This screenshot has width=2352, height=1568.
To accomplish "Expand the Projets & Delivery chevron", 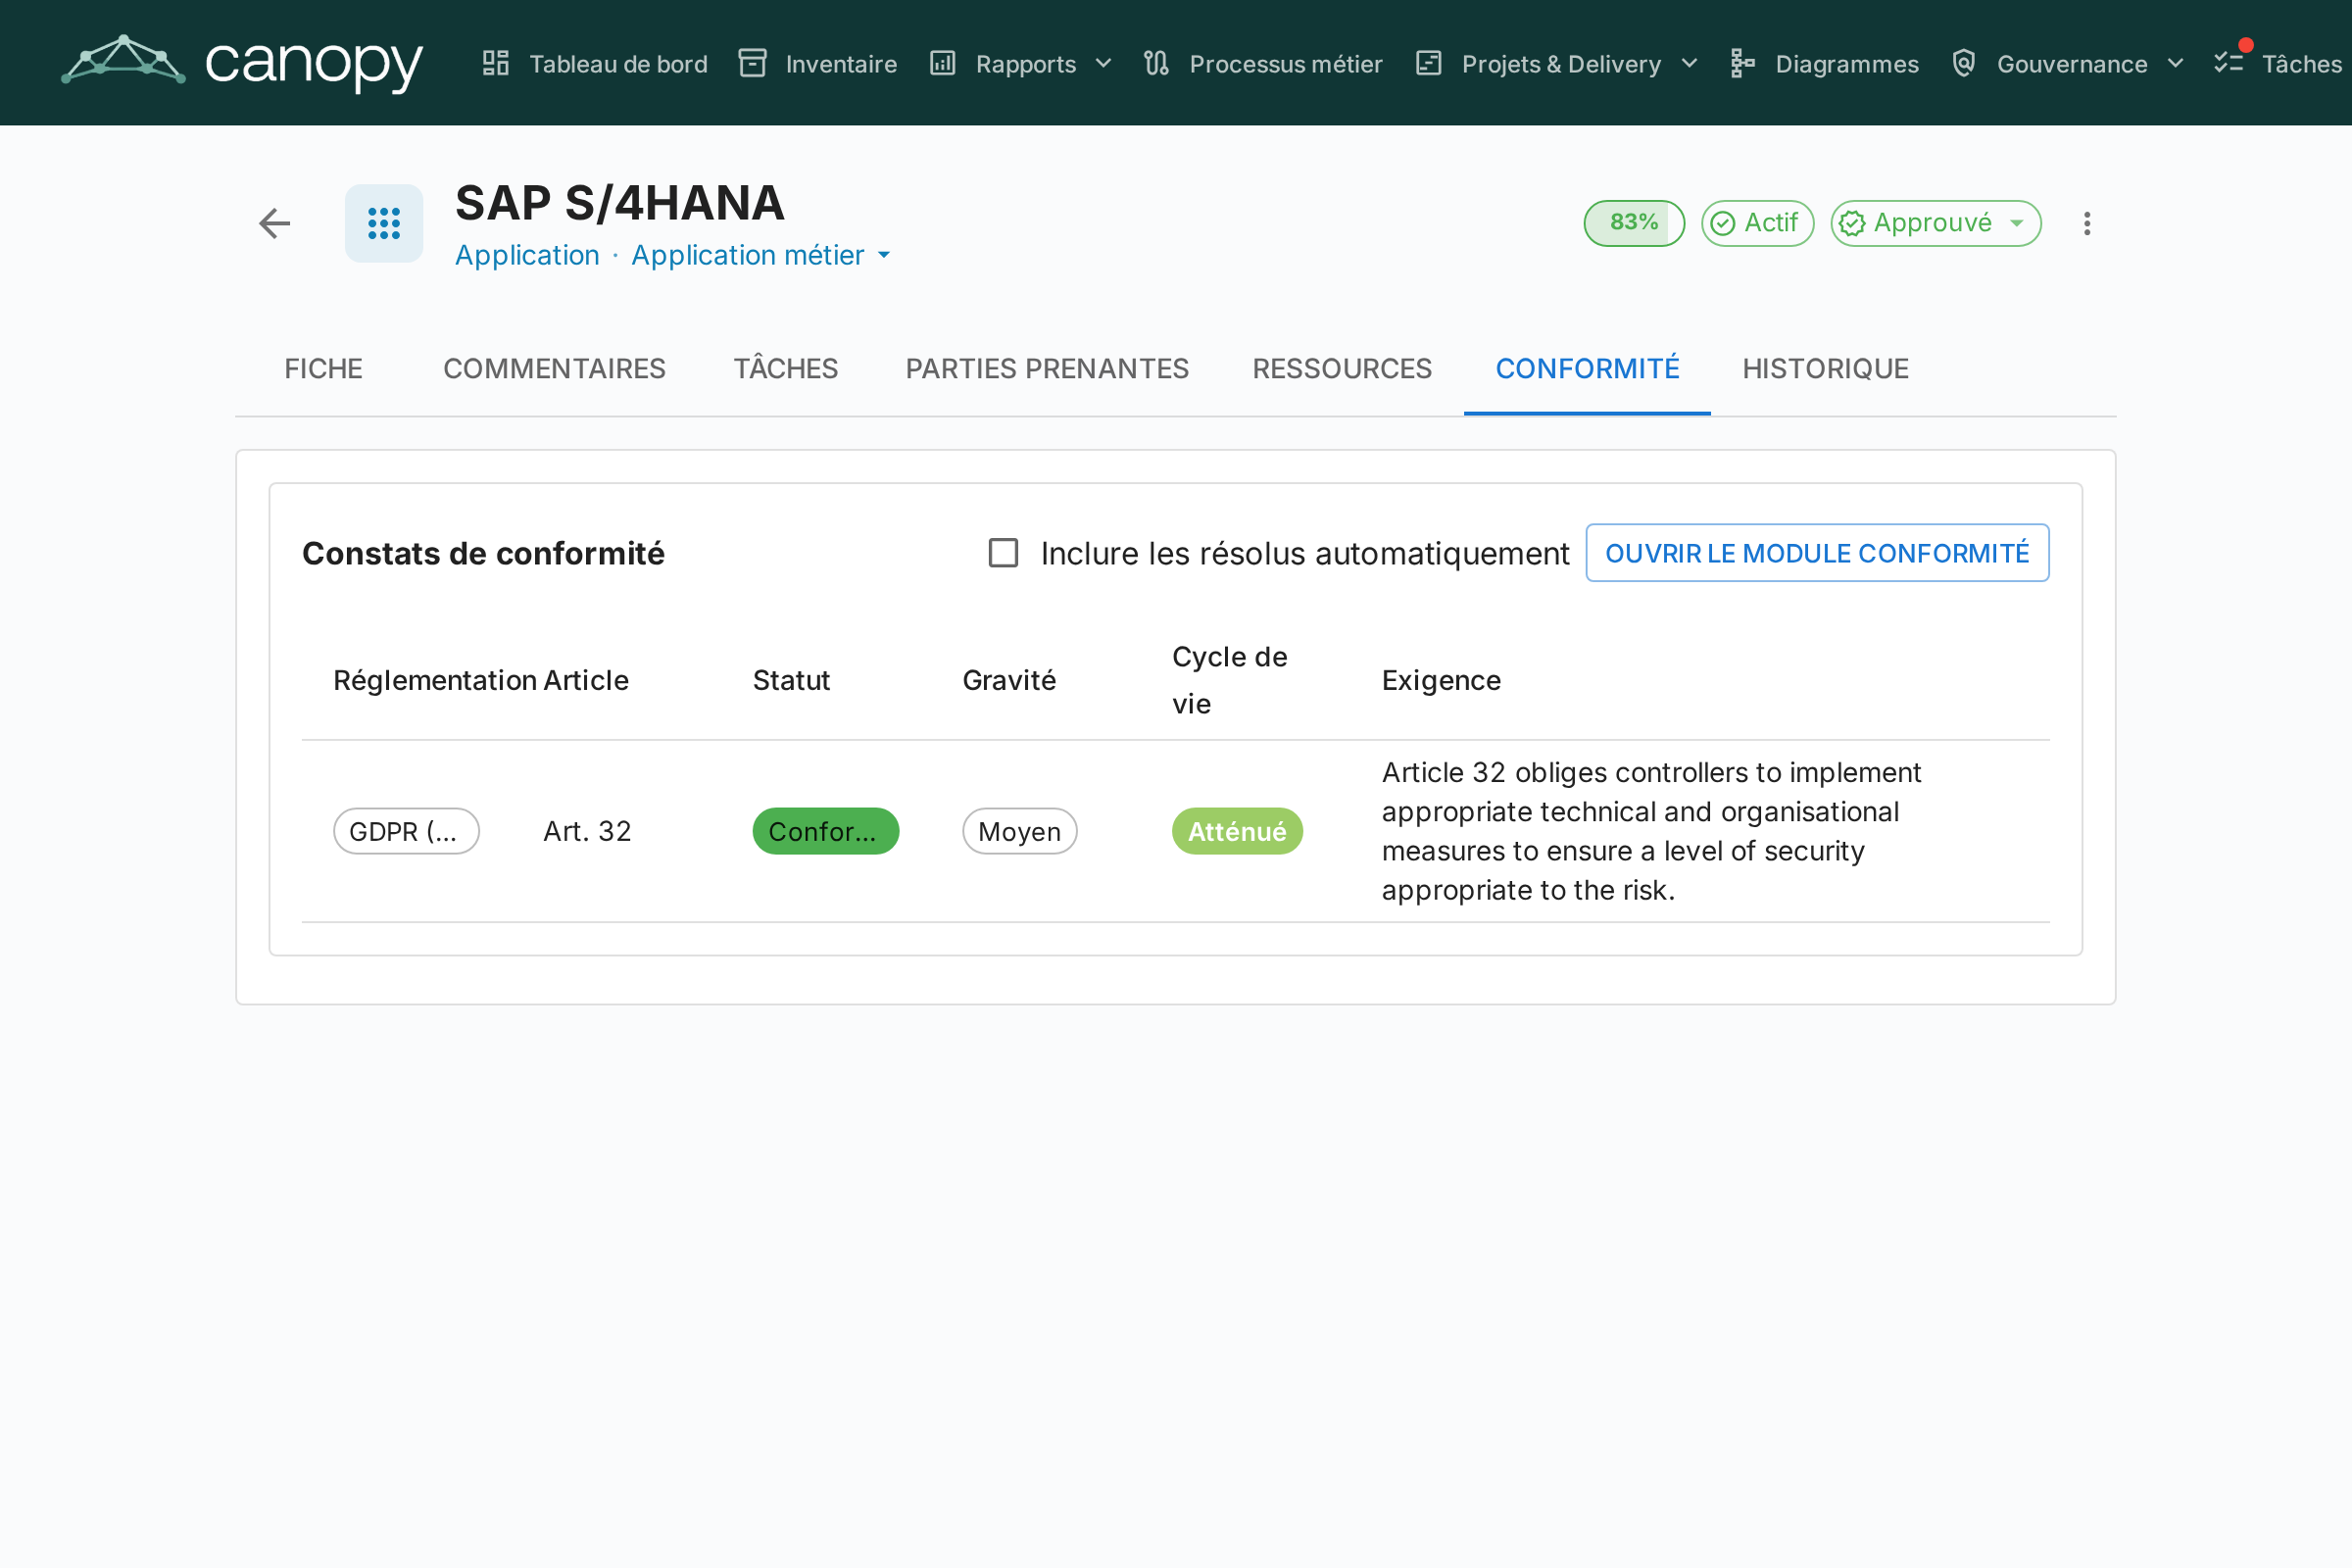I will pos(1690,64).
